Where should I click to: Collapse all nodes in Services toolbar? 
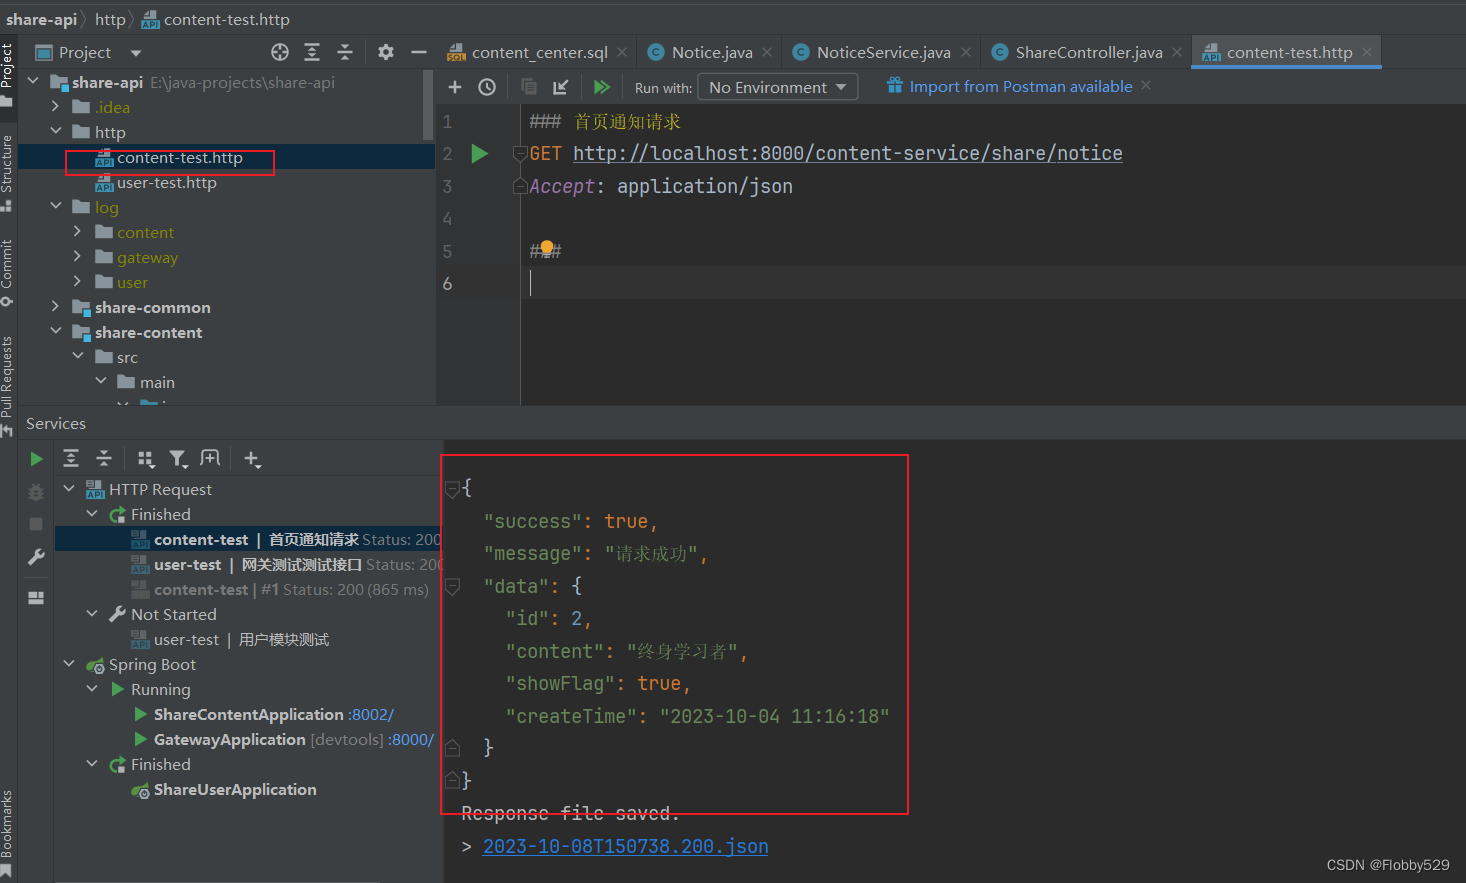click(x=104, y=458)
